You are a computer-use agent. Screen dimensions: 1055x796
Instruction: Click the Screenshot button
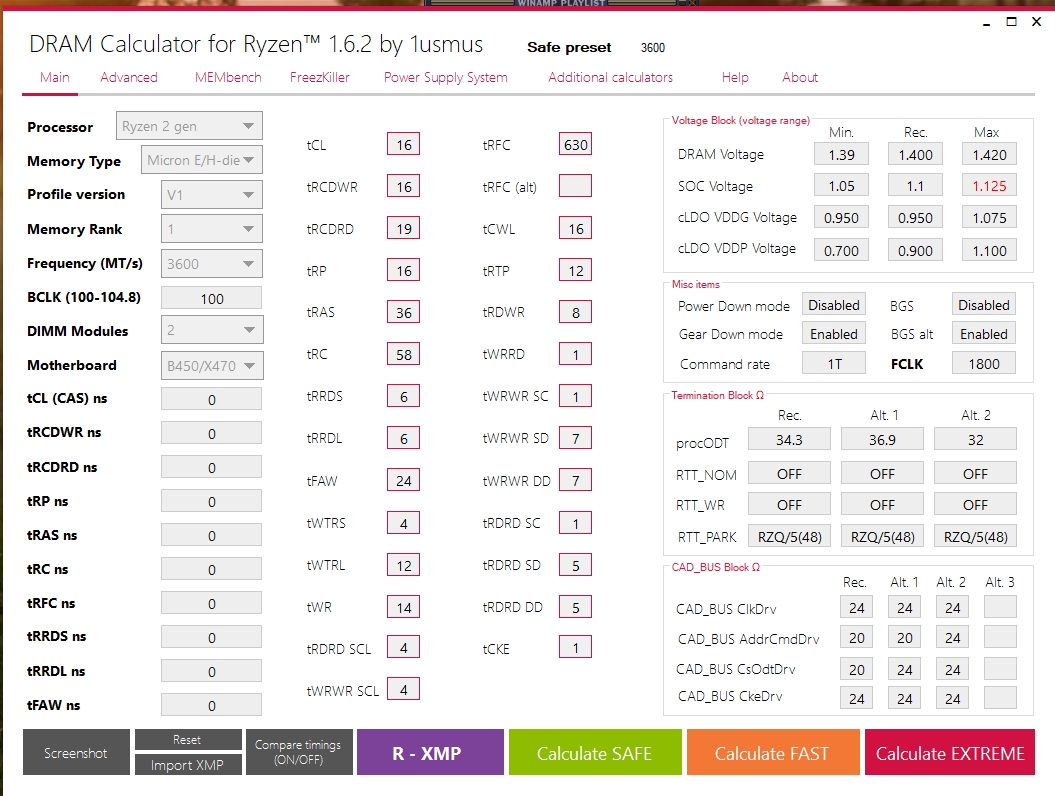76,752
